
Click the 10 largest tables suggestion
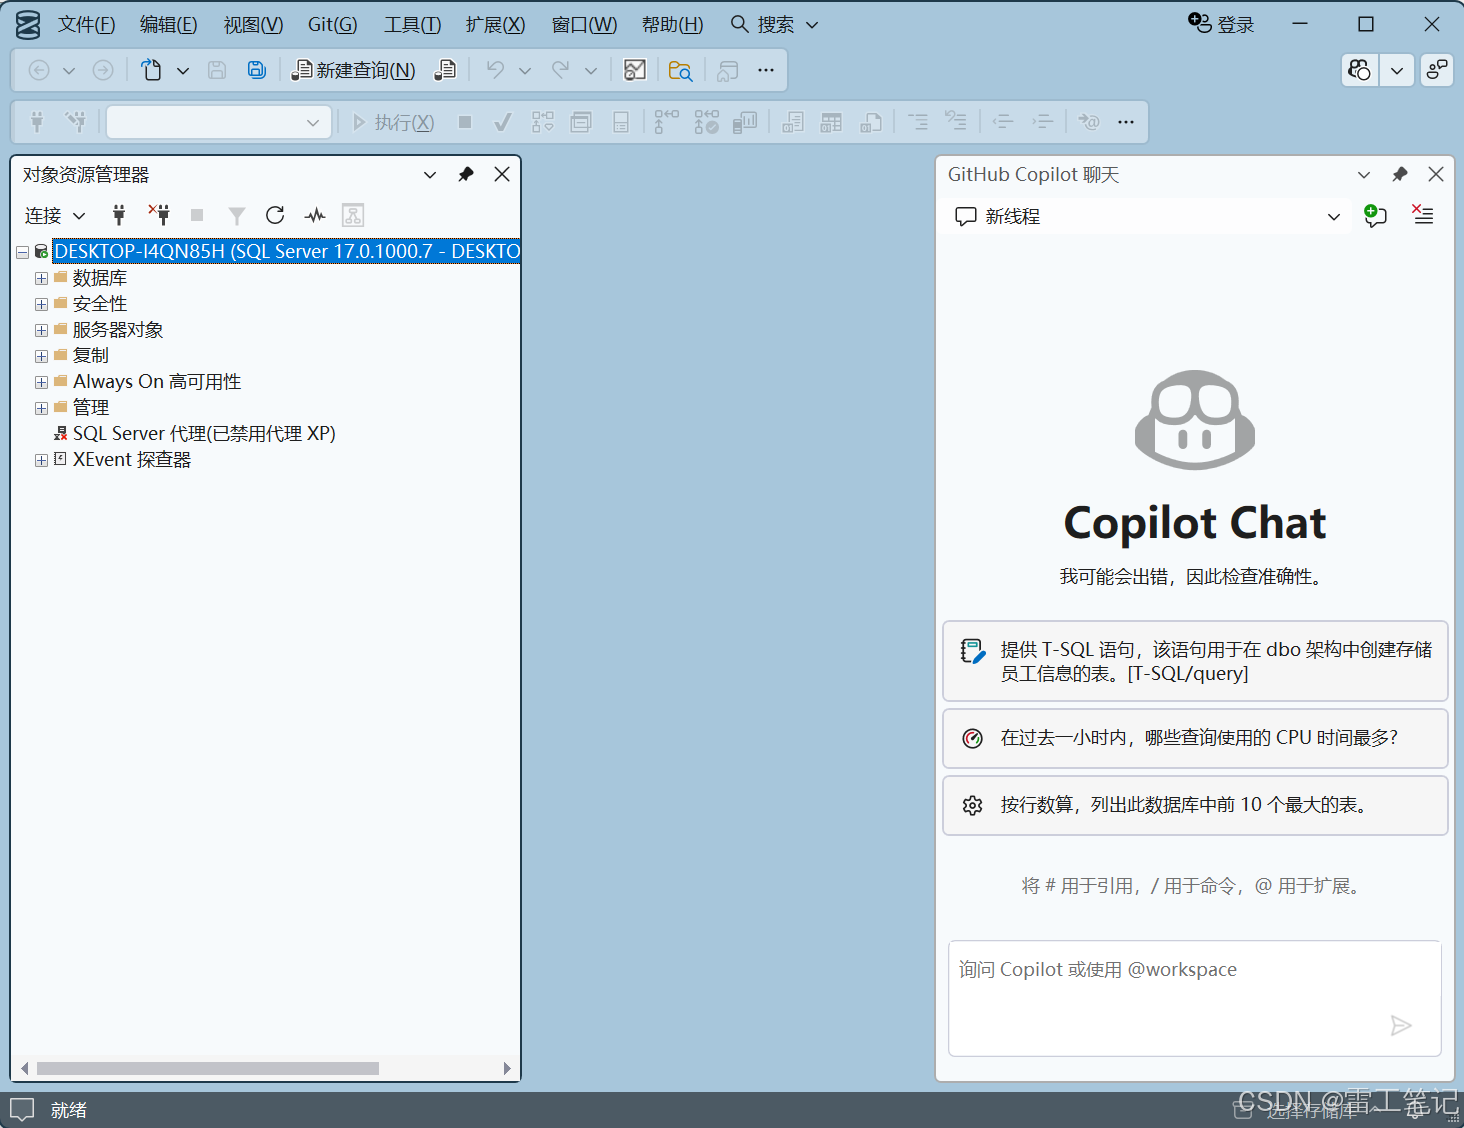pos(1195,805)
